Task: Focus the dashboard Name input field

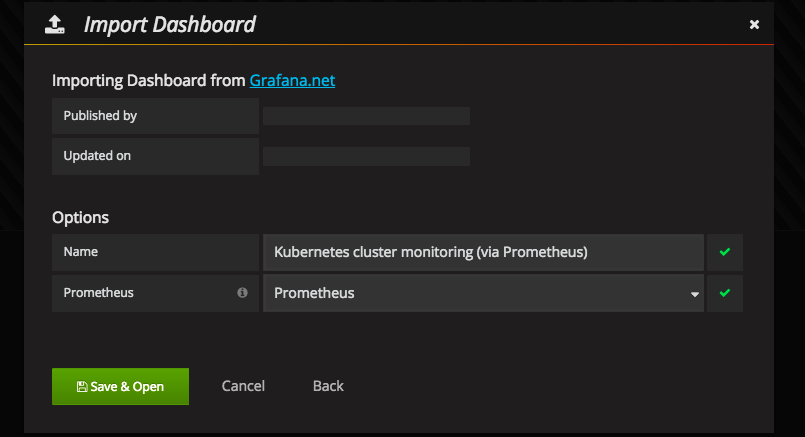Action: click(x=483, y=252)
